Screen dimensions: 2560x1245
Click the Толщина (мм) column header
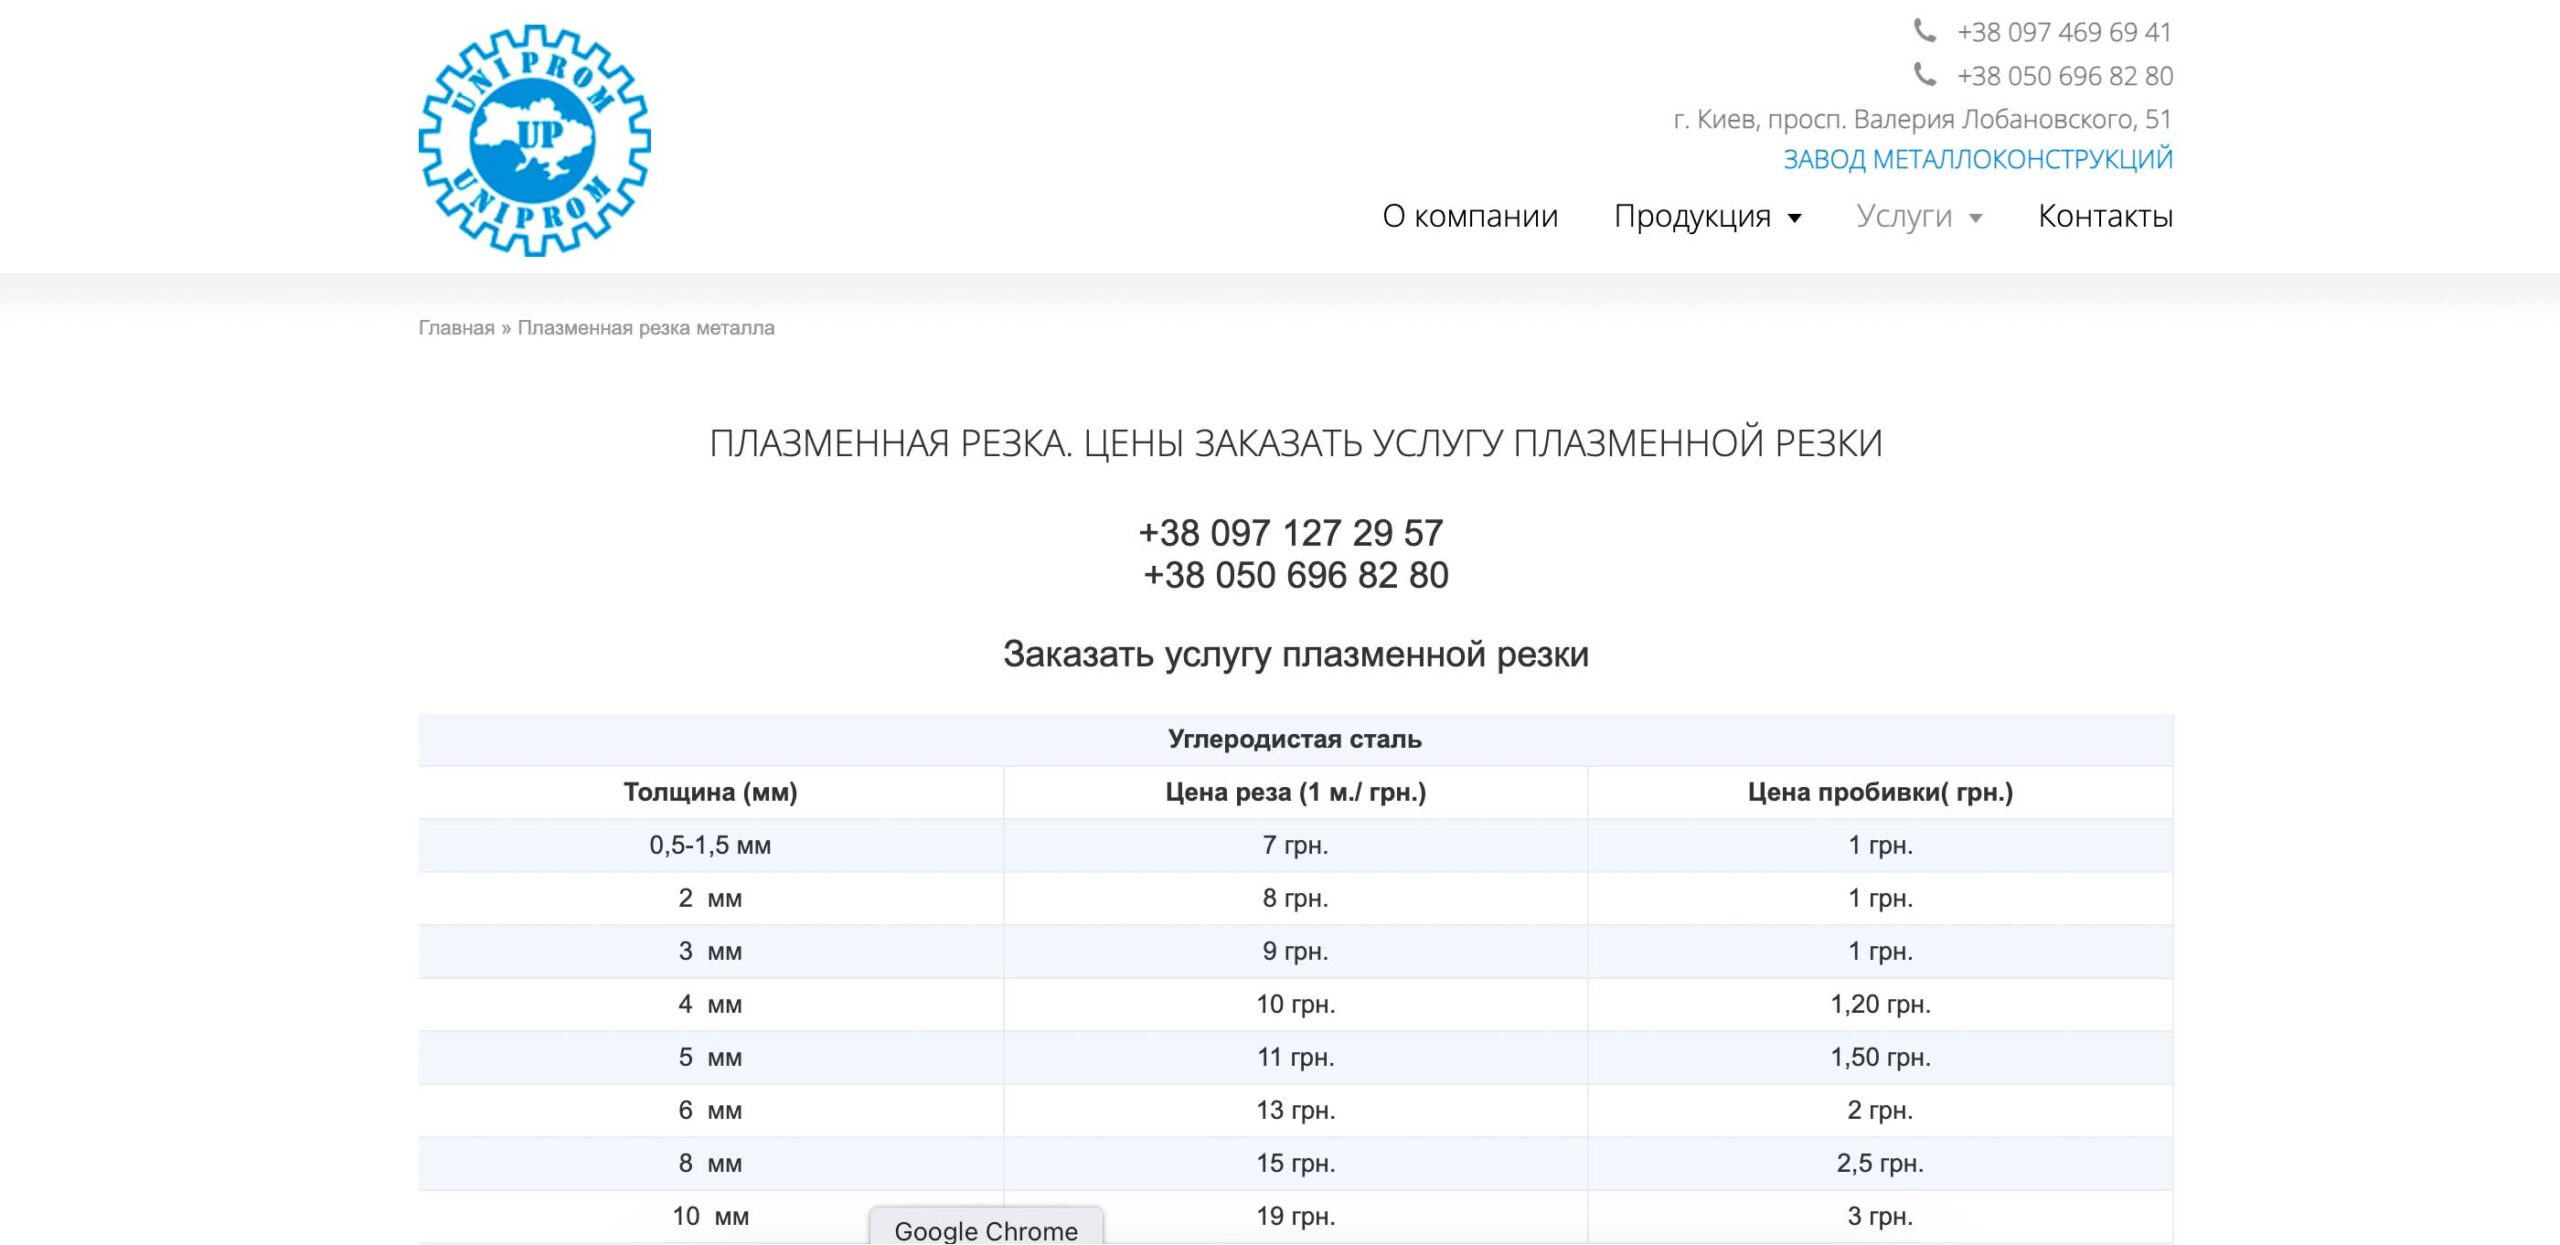click(x=710, y=792)
